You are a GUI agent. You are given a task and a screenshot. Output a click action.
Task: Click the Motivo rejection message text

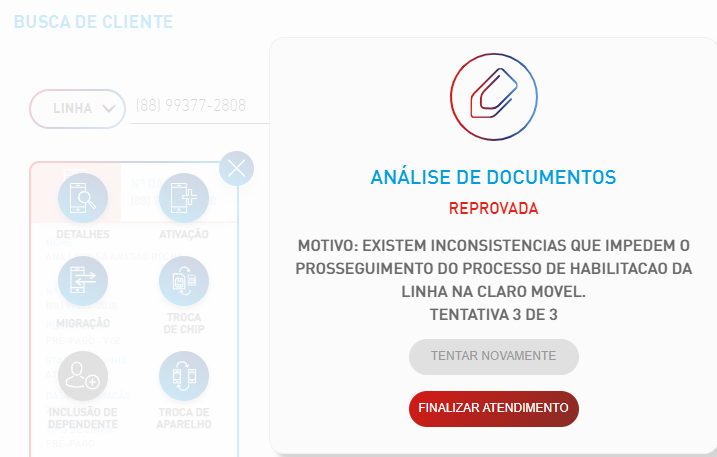click(x=493, y=269)
